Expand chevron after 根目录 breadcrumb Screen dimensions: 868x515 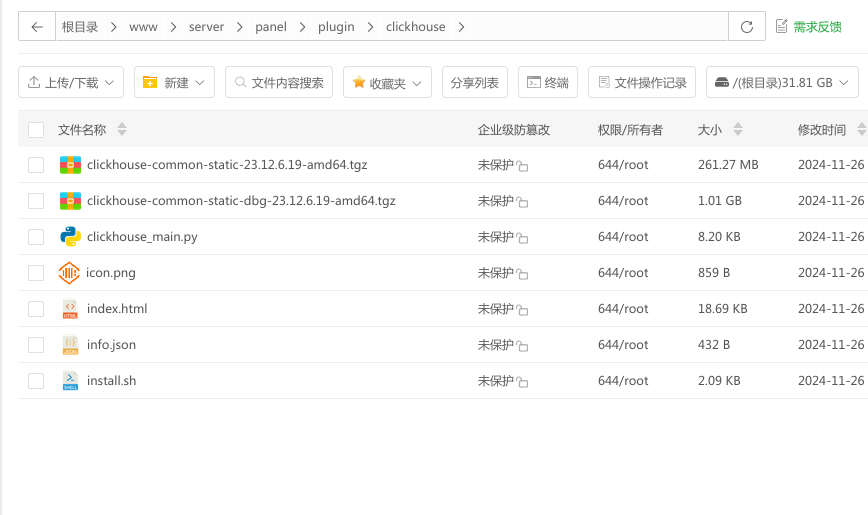point(113,27)
